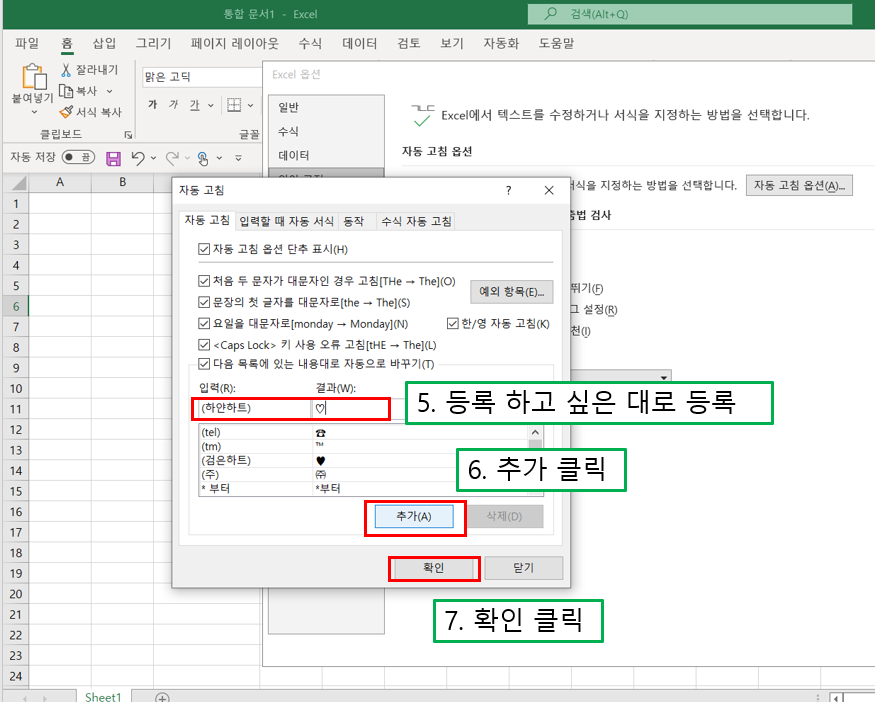Screen dimensions: 875x702
Task: Switch to the 수식 ribbon tab
Action: 310,43
